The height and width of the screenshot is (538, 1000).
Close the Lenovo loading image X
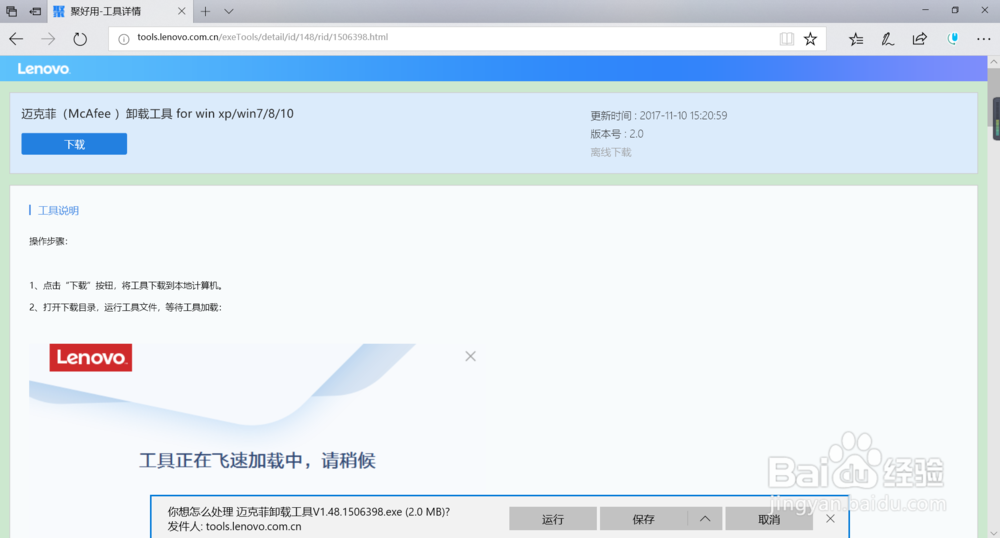470,356
